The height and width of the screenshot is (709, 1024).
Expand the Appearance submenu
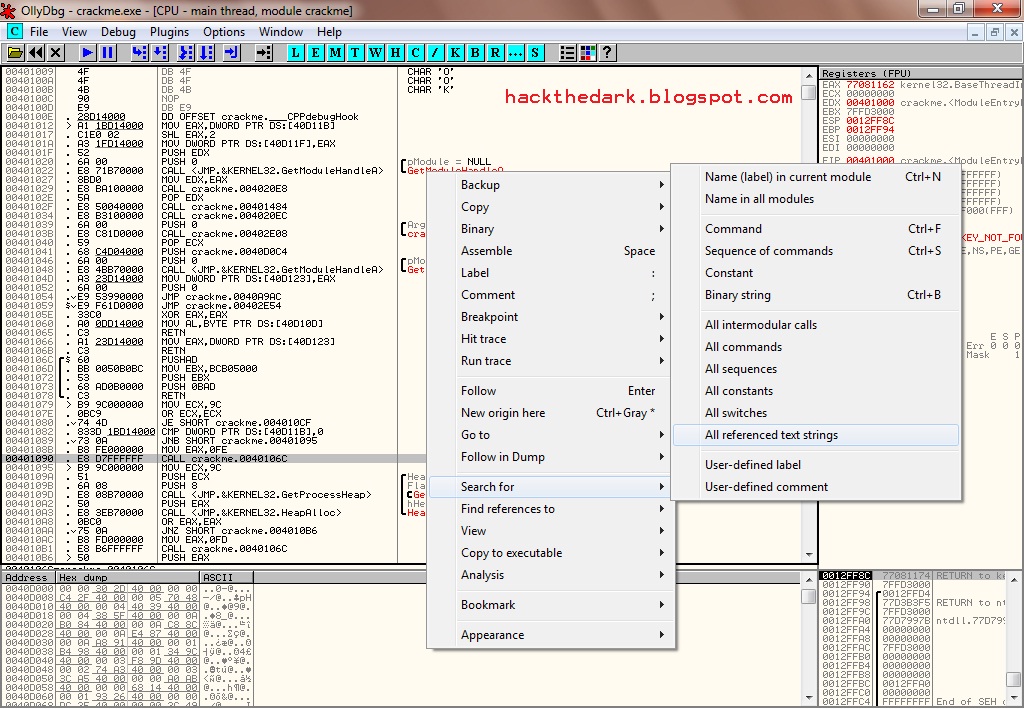pyautogui.click(x=551, y=635)
